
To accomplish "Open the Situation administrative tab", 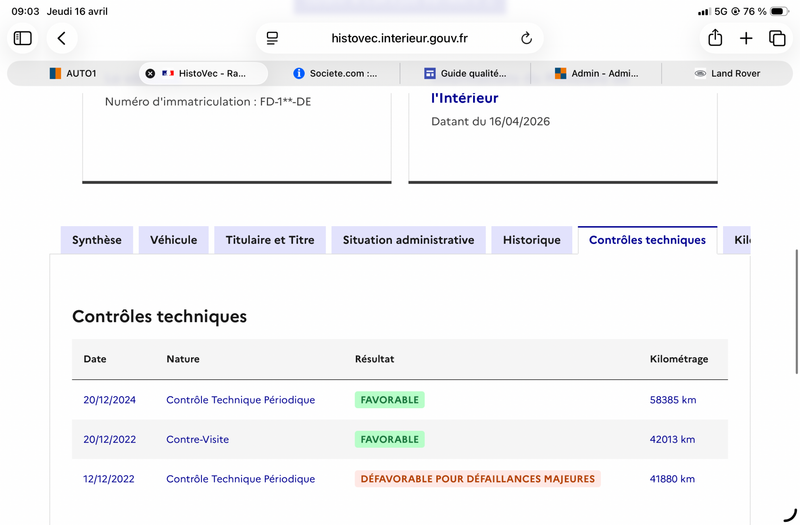I will [x=408, y=240].
